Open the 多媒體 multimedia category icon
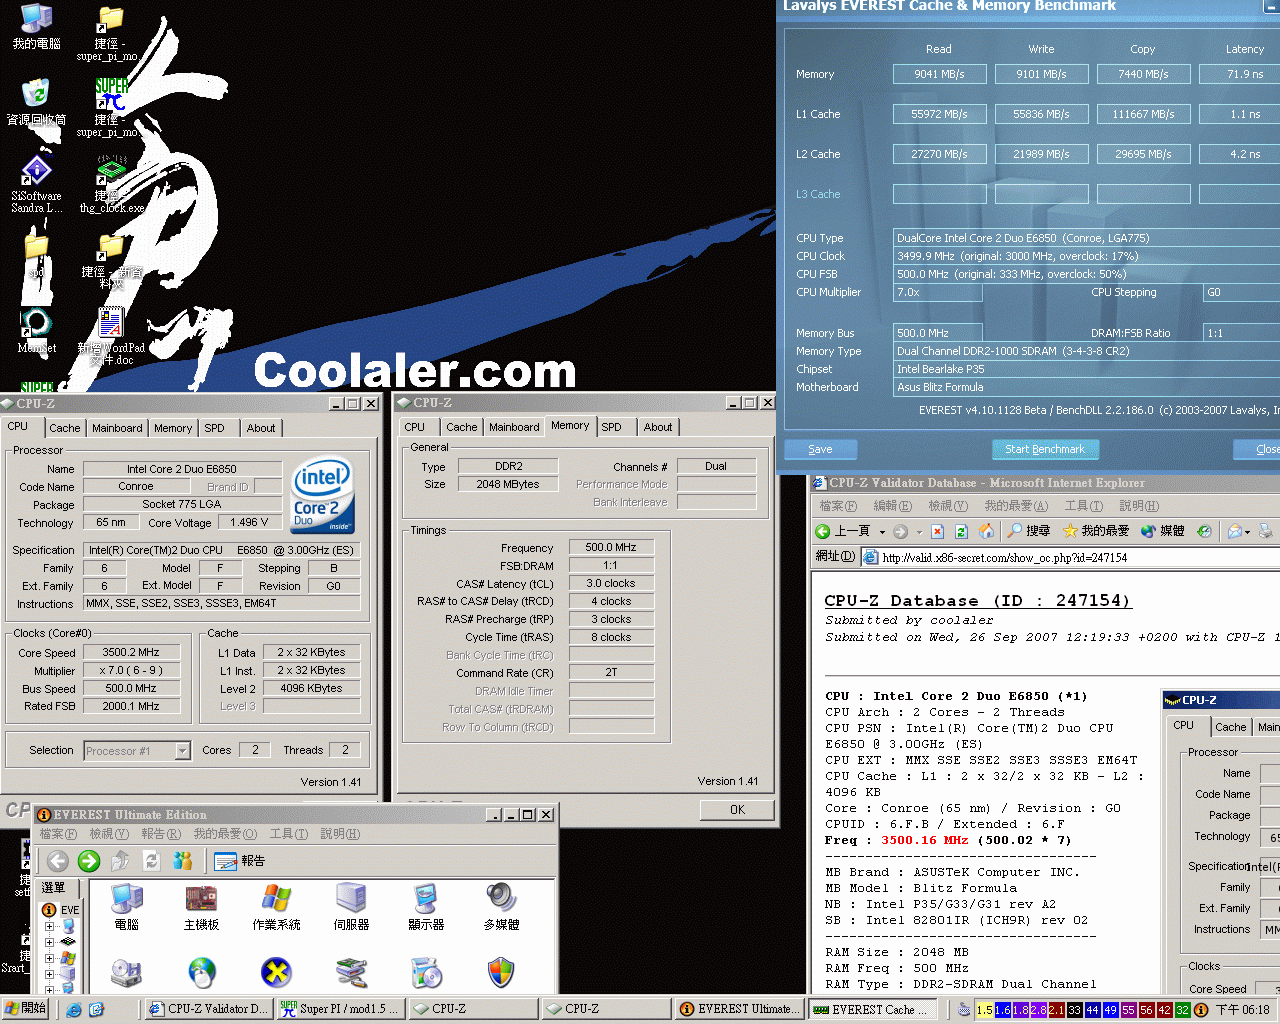1280x1024 pixels. pos(501,907)
